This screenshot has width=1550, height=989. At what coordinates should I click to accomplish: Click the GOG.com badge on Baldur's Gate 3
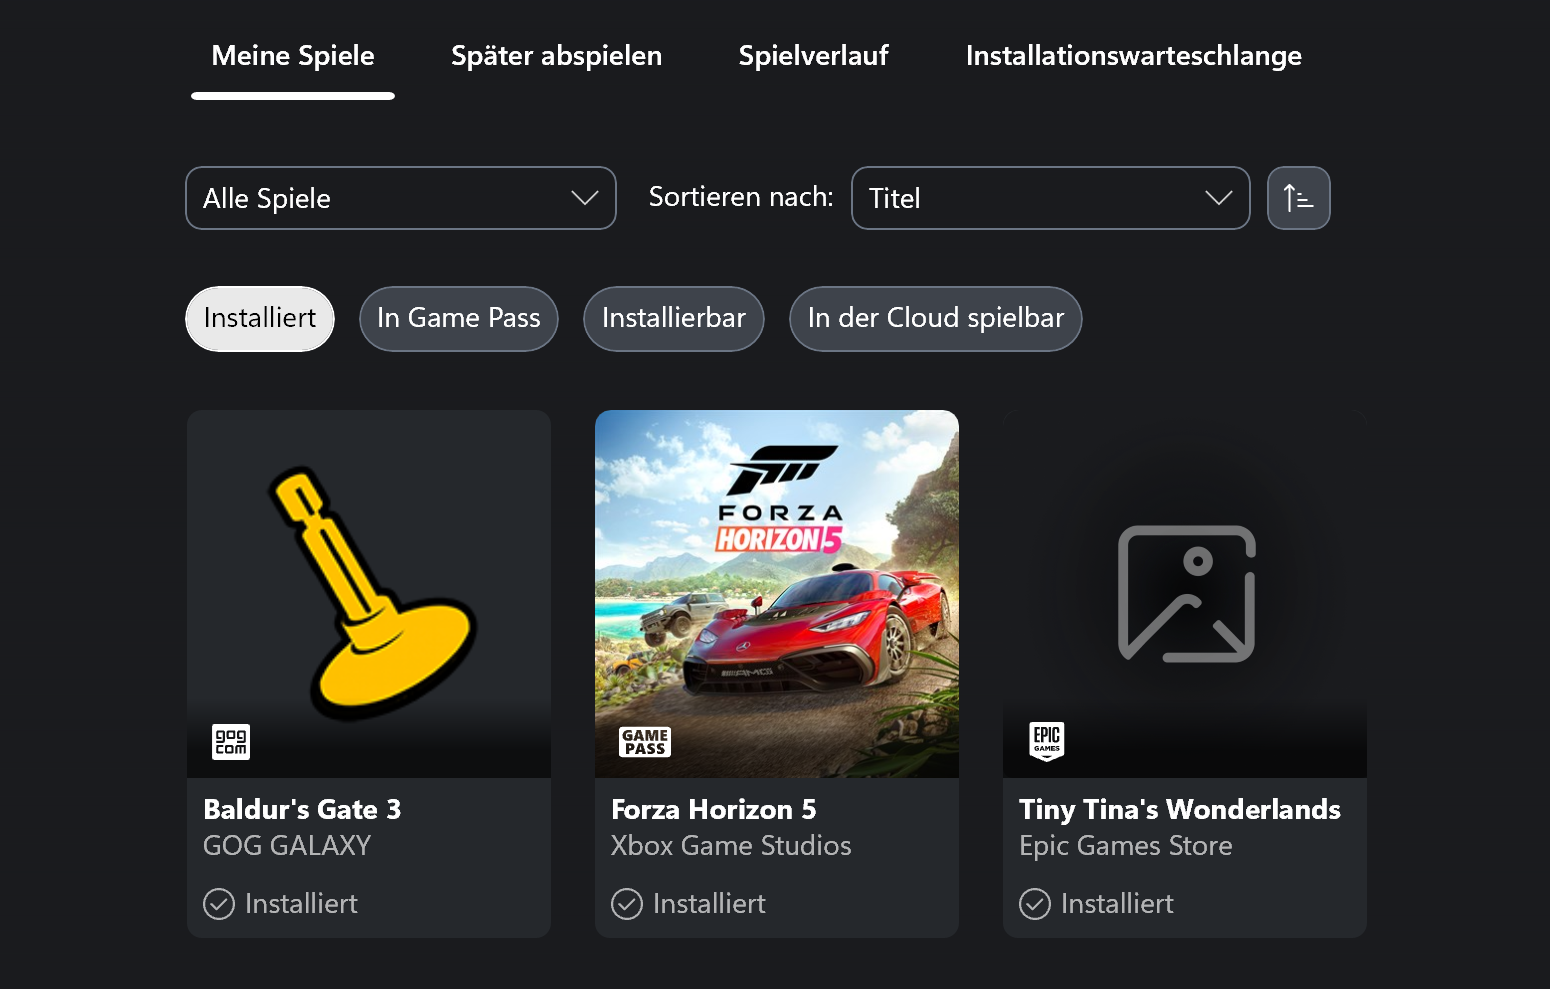tap(231, 742)
